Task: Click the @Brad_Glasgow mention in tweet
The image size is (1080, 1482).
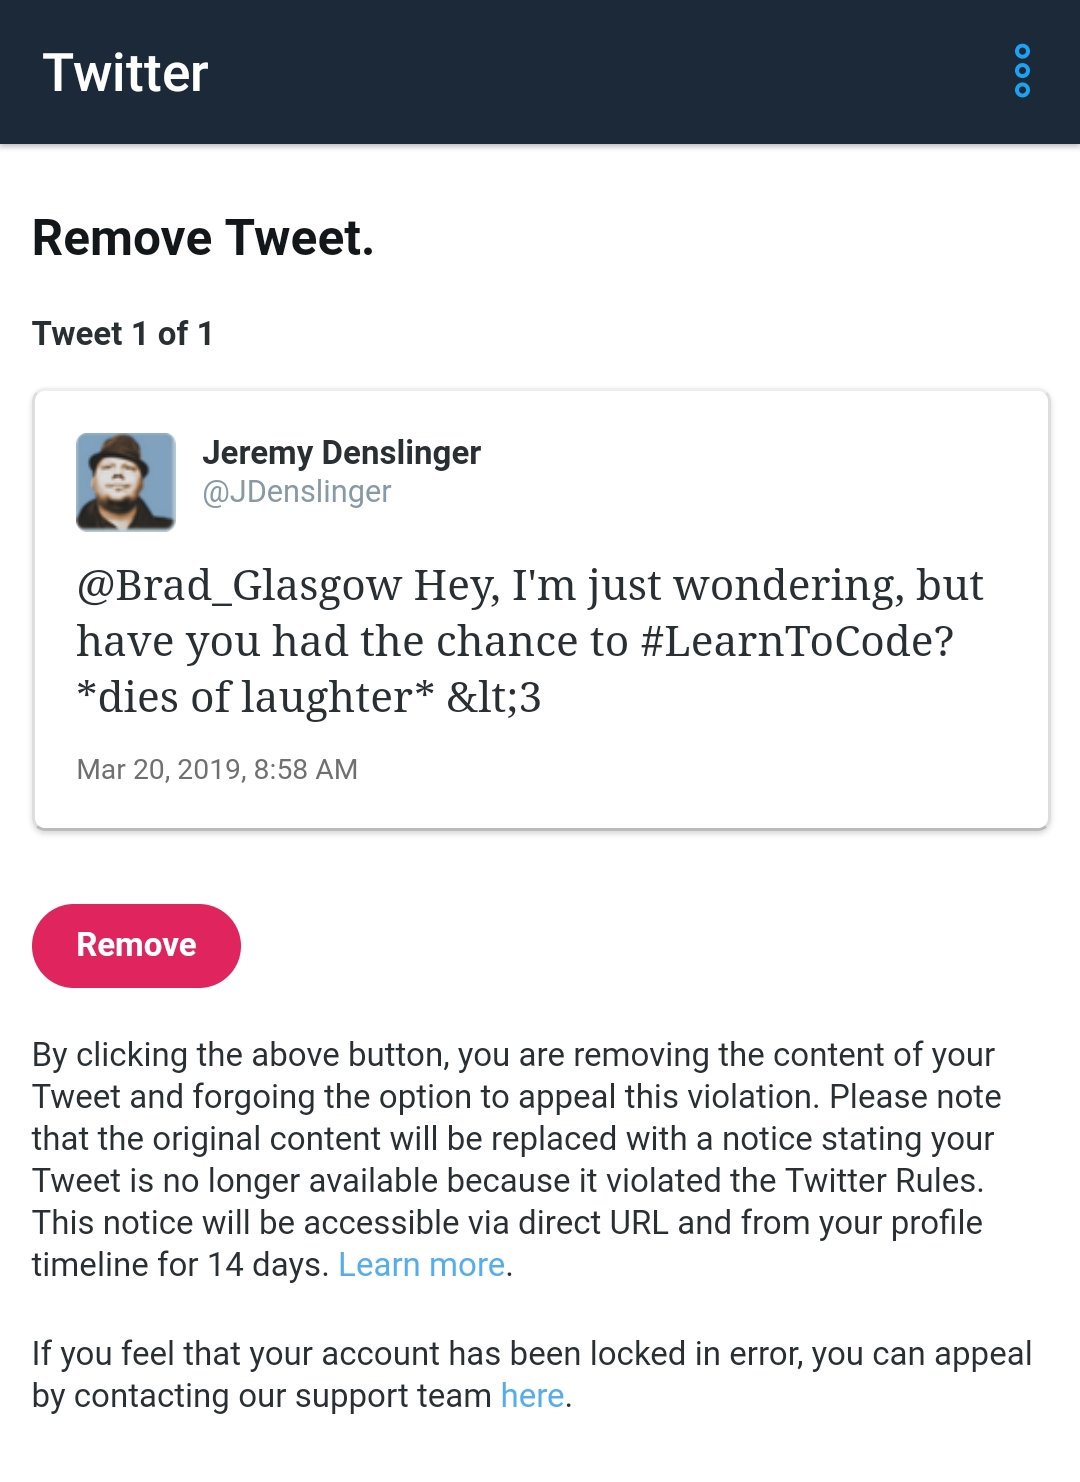Action: point(240,586)
